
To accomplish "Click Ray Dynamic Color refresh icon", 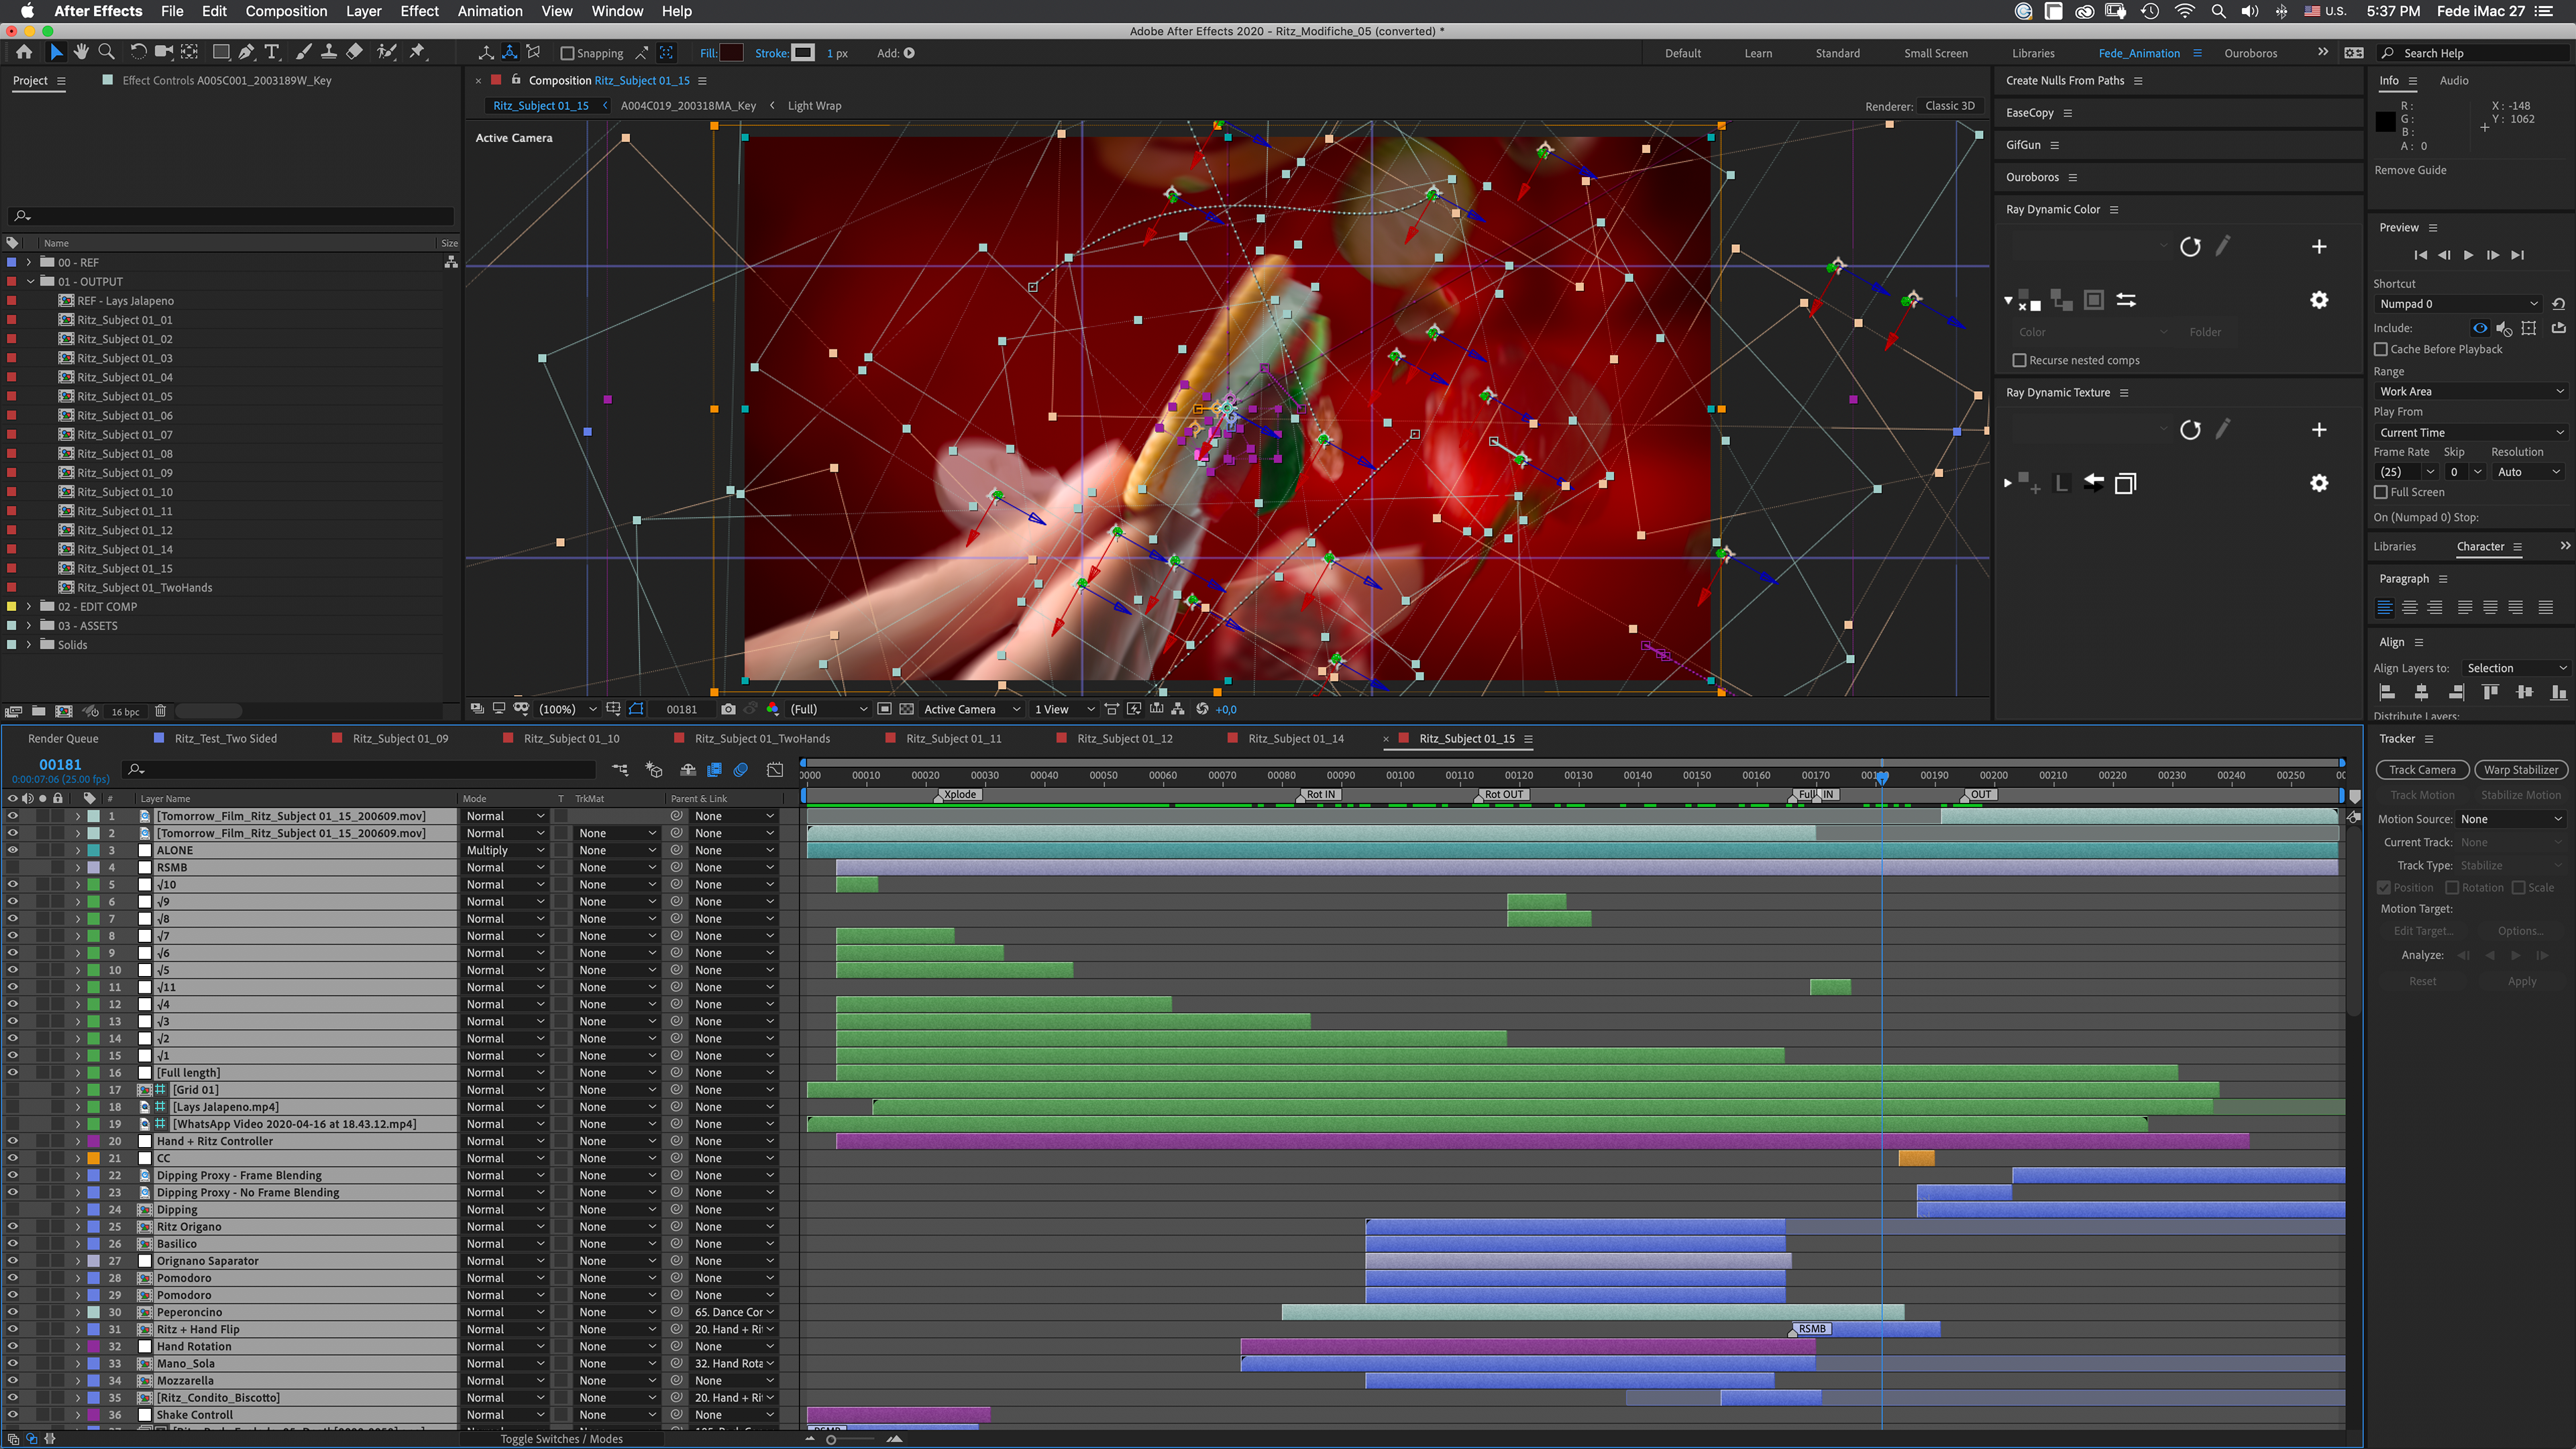I will coord(2190,247).
